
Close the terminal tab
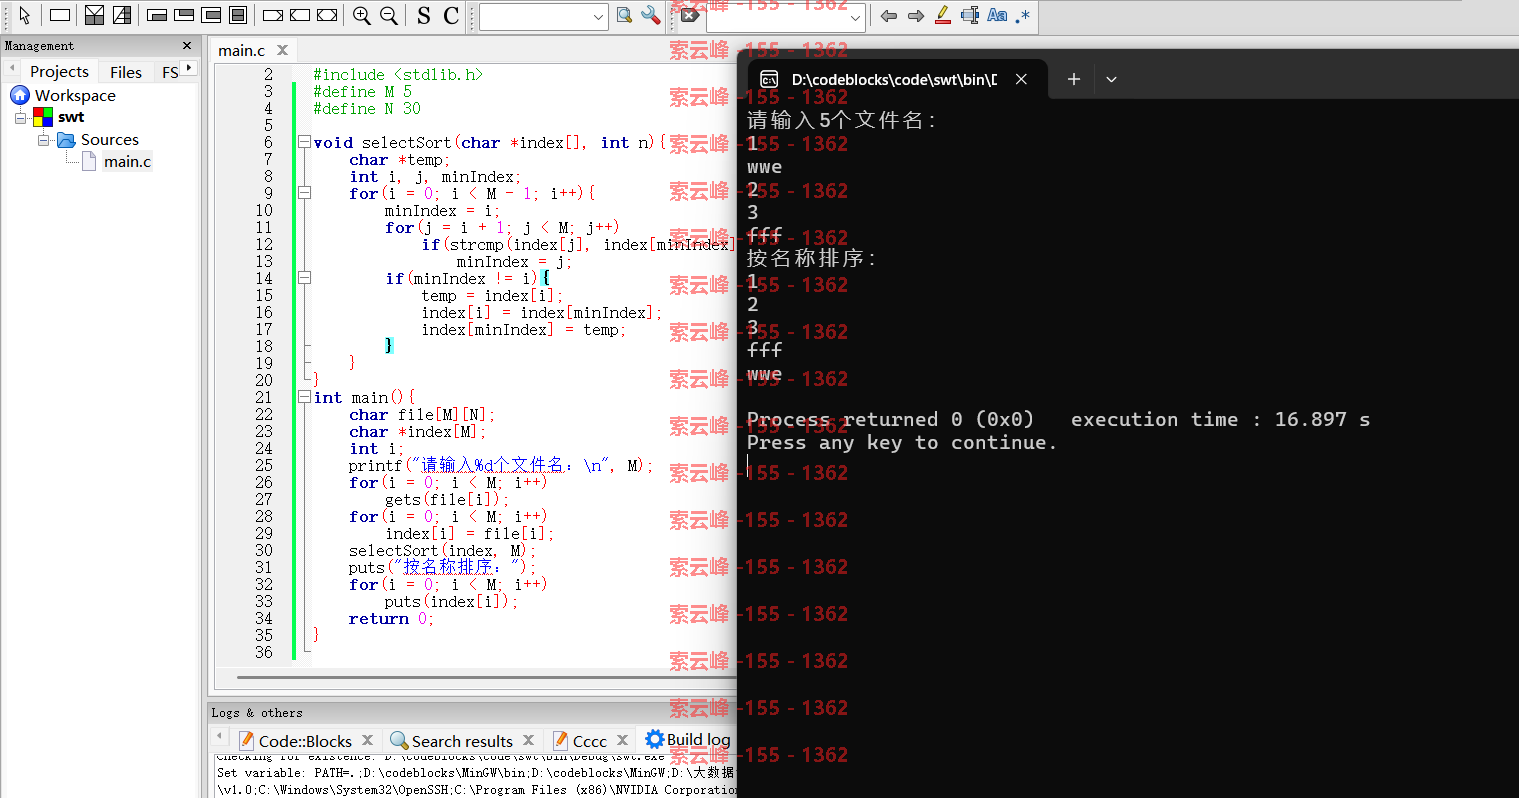[1021, 80]
